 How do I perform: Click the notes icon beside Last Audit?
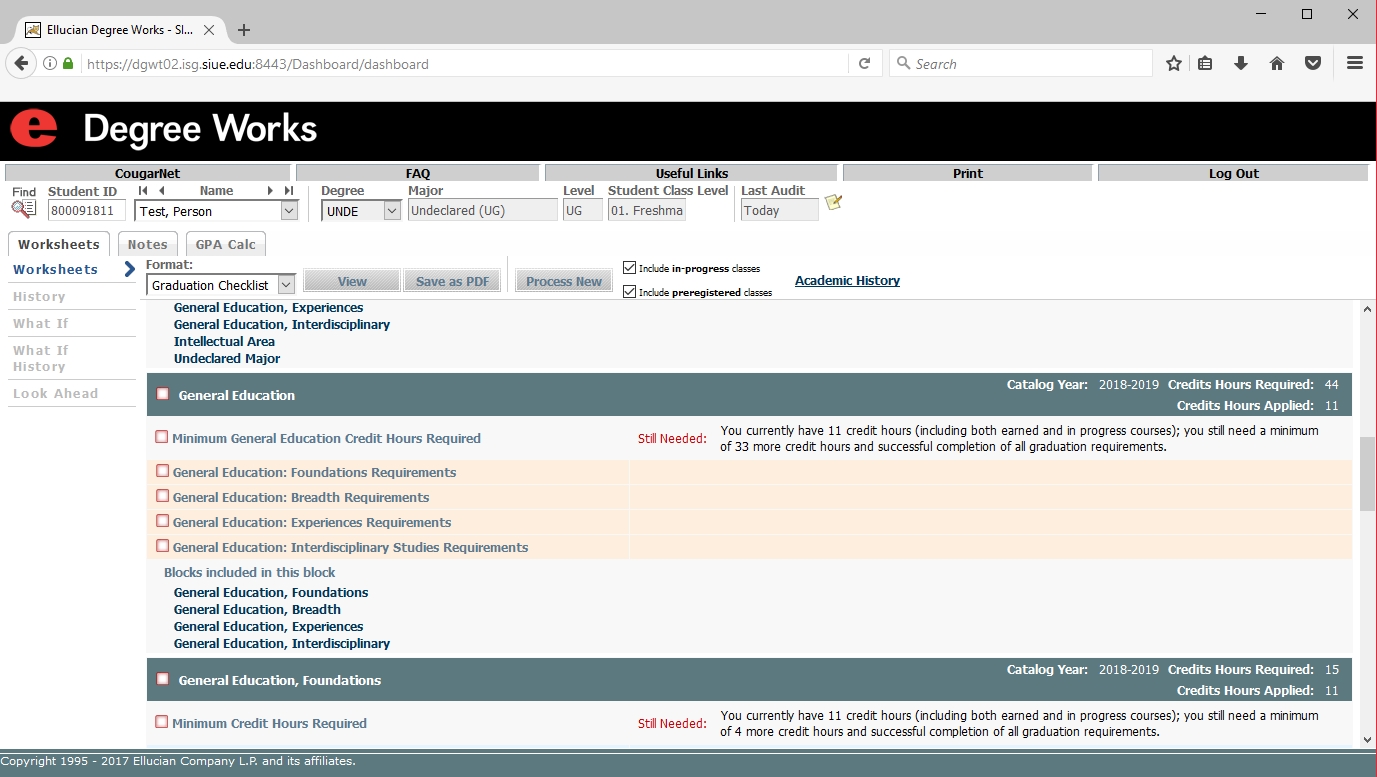(833, 203)
